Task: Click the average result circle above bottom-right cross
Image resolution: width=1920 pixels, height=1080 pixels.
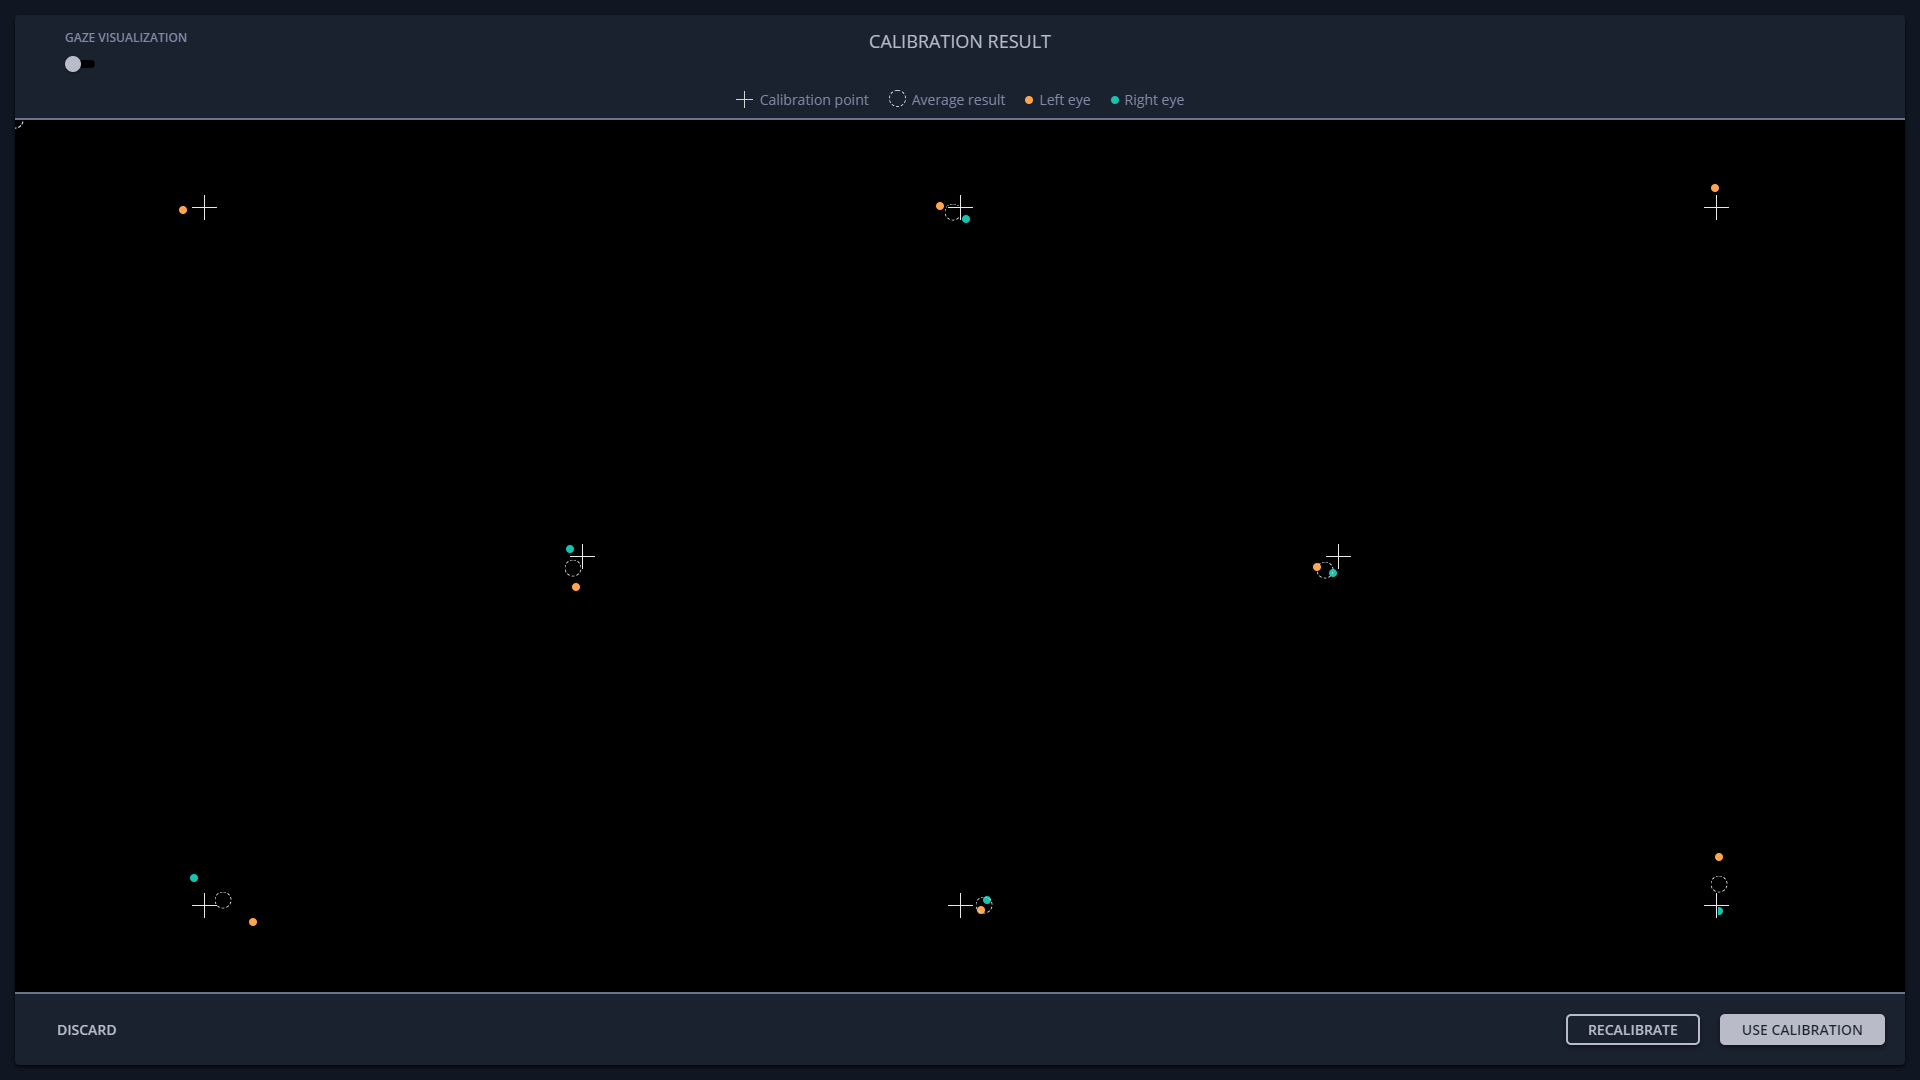Action: pos(1719,884)
